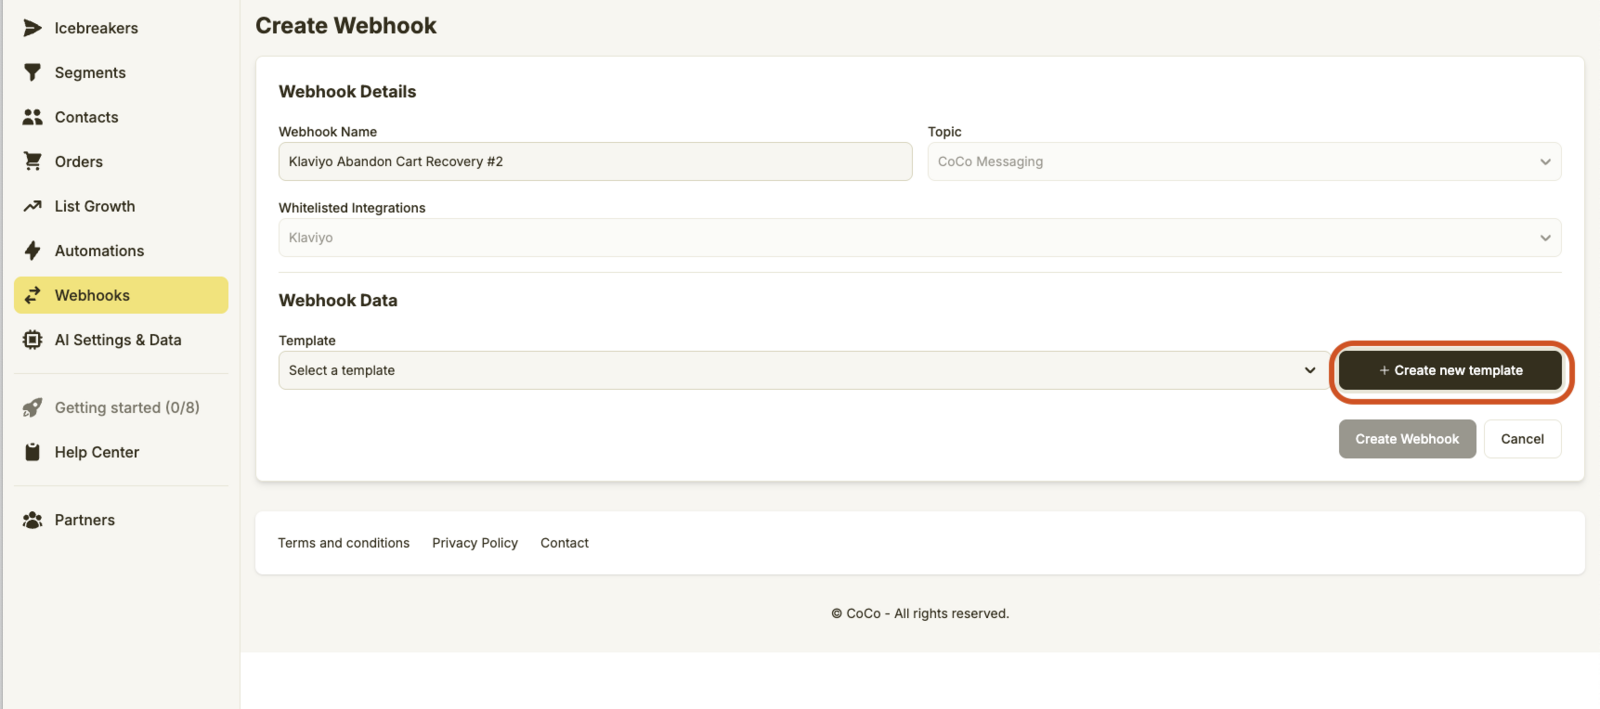1600x709 pixels.
Task: Cancel the webhook creation
Action: [1521, 439]
